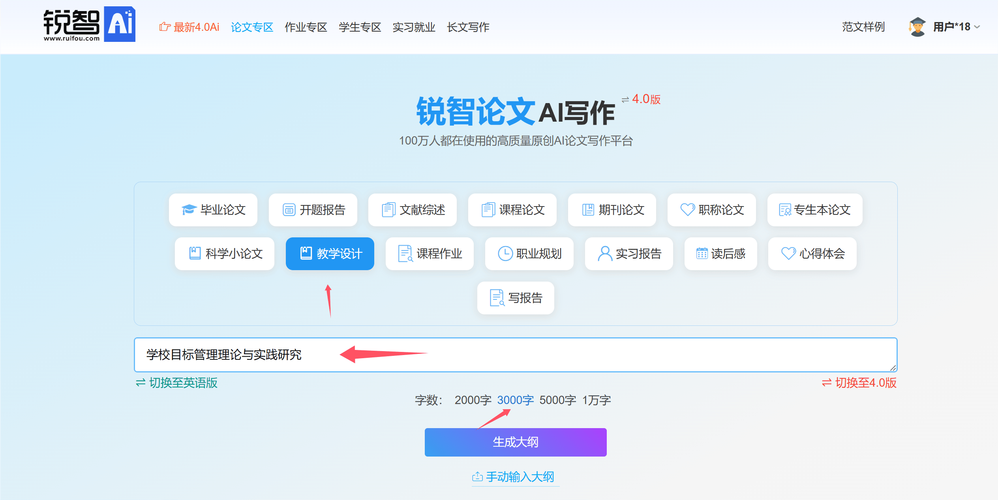Image resolution: width=998 pixels, height=500 pixels.
Task: Choose the 心得体会 option
Action: [x=812, y=254]
